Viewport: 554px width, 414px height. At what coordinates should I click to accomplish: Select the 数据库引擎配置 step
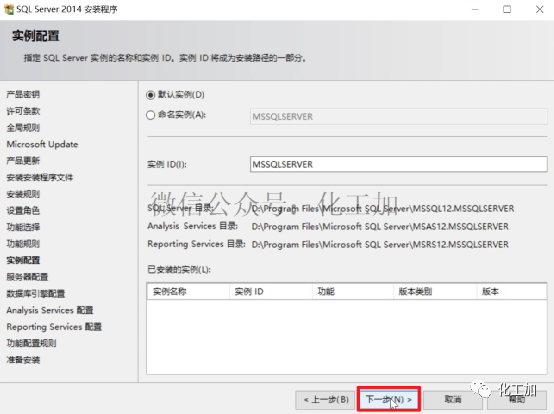pyautogui.click(x=35, y=294)
